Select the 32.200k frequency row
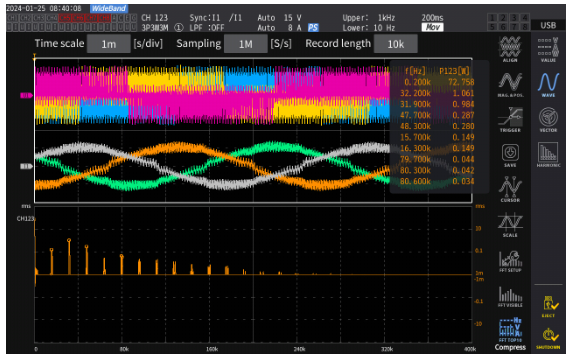Screen dimensions: 571x361 [x=437, y=93]
